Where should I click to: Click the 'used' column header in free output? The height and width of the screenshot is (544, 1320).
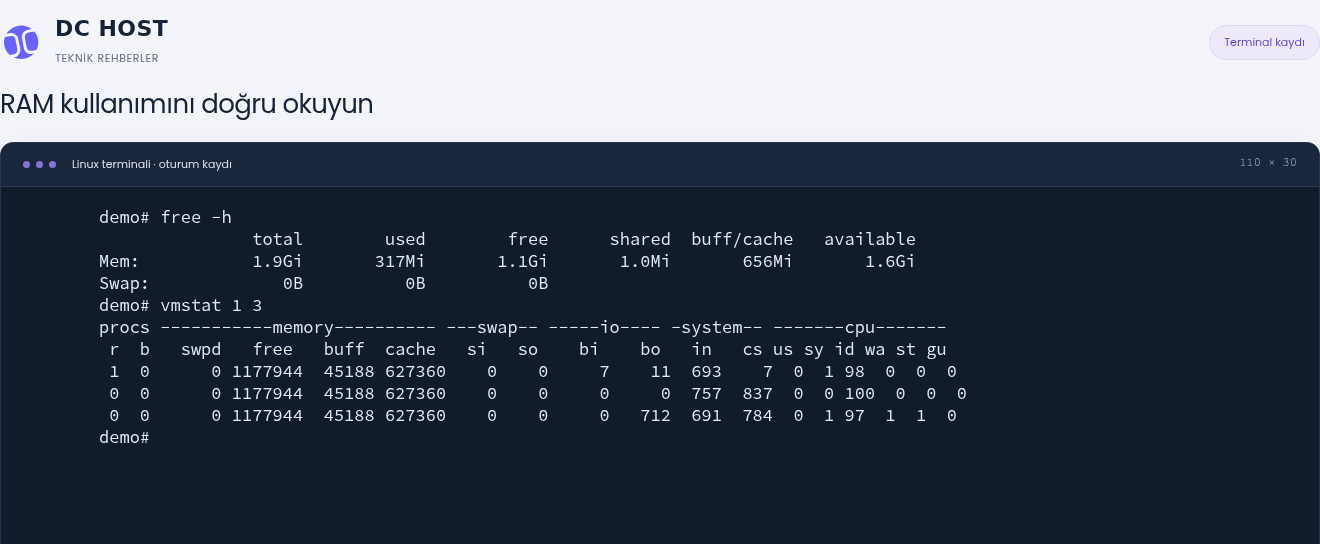[406, 239]
